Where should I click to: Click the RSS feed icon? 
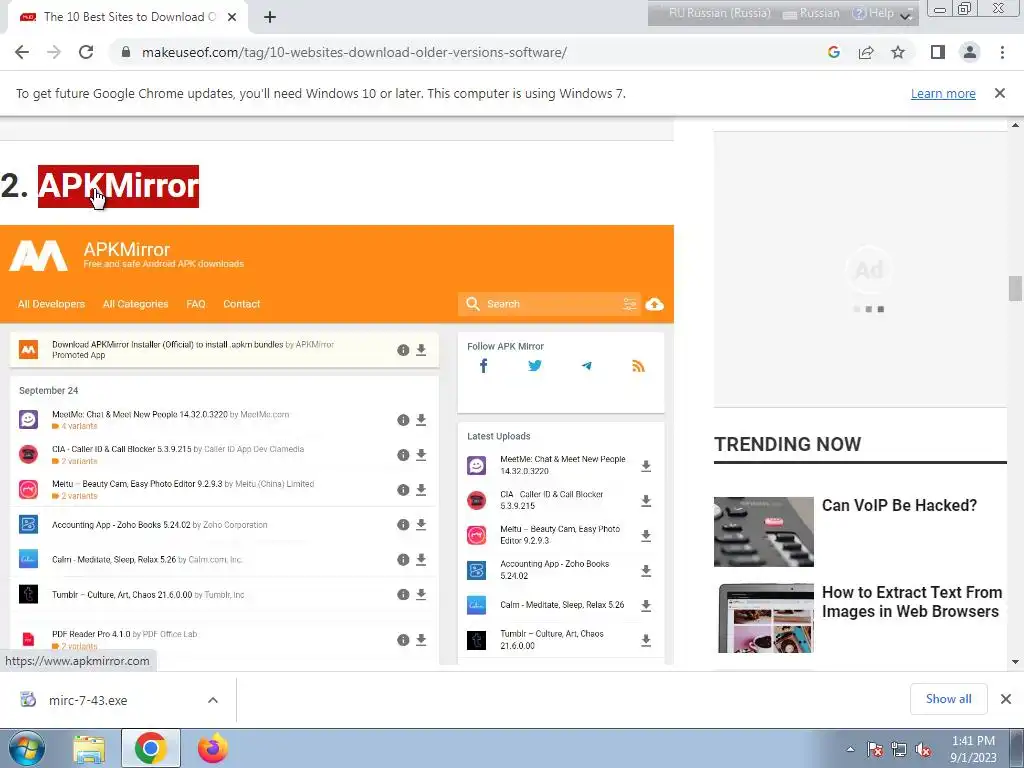pos(638,366)
